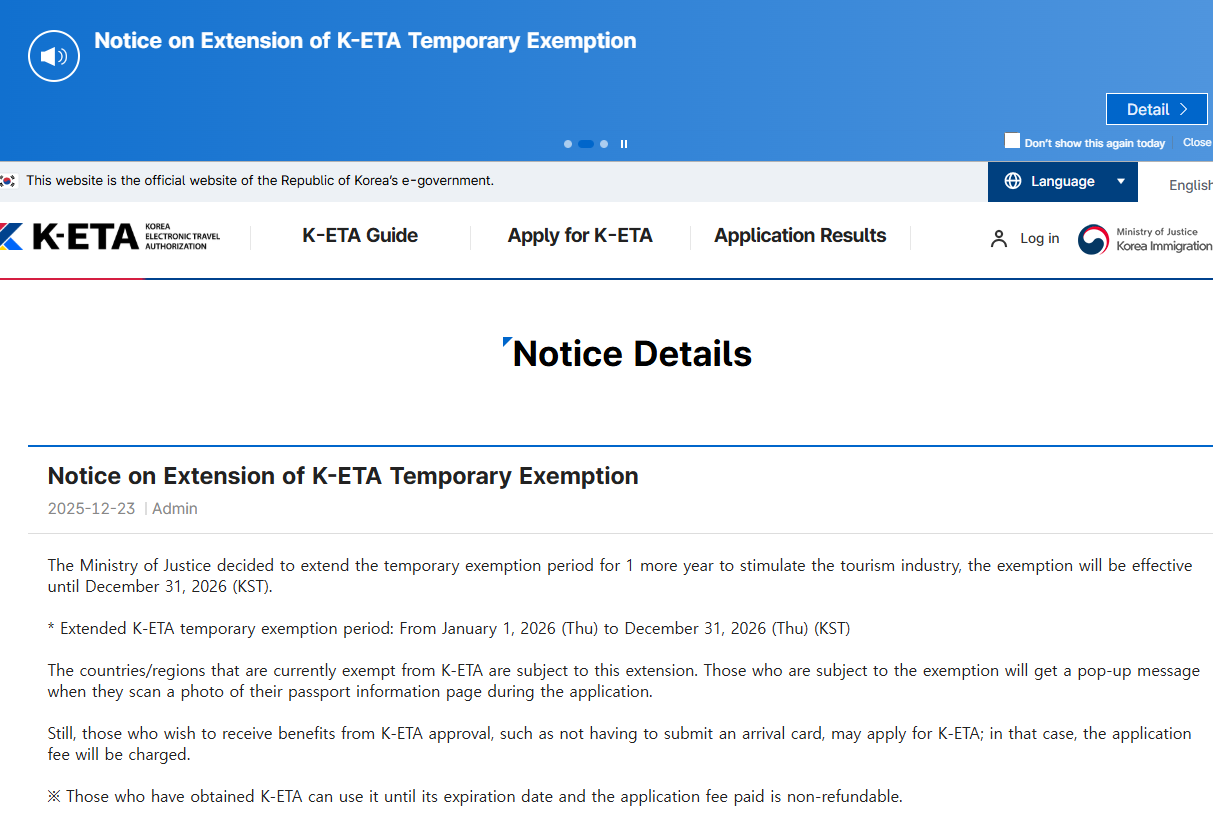Click the globe icon beside Language

point(1013,181)
